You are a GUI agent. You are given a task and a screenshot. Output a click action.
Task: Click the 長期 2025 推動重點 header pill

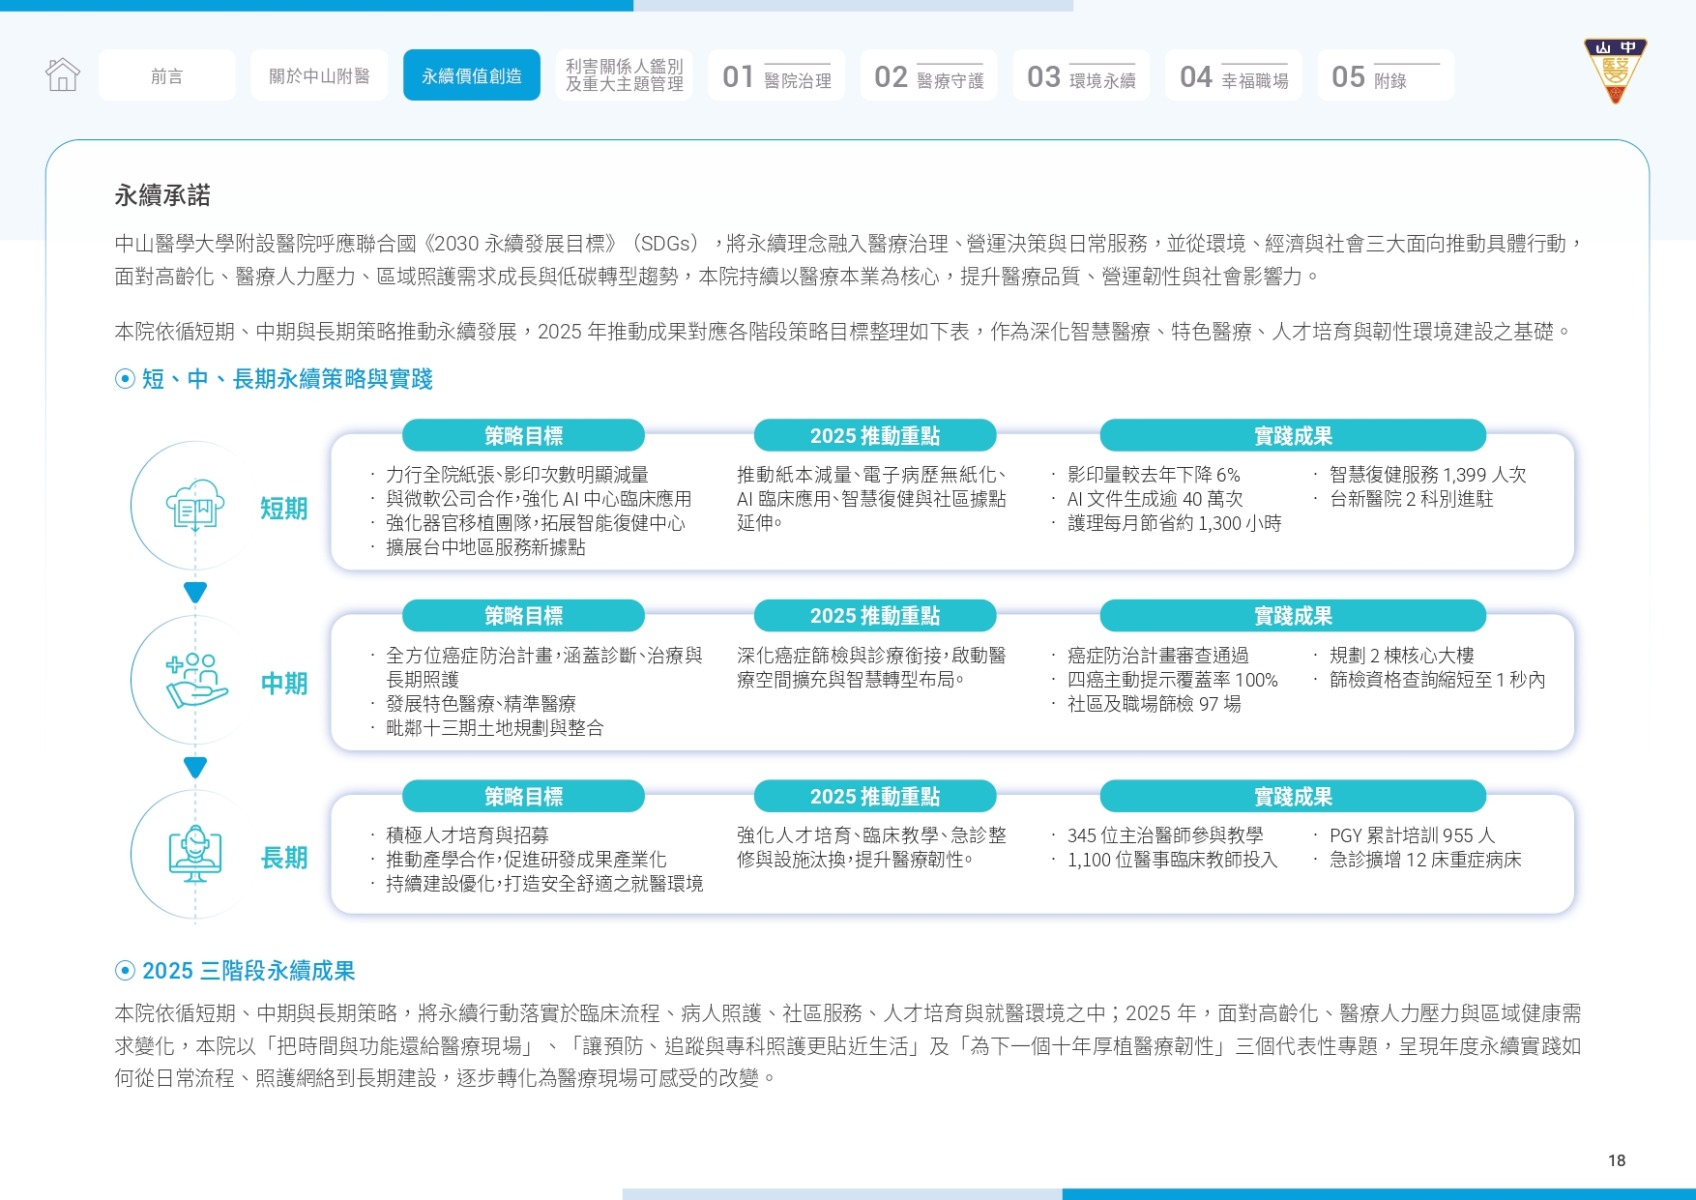875,797
